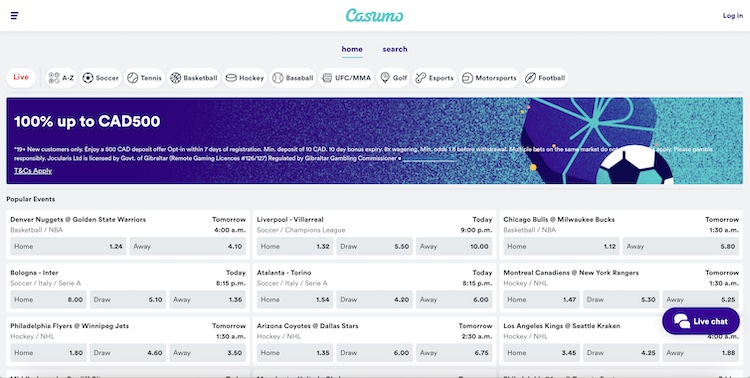The height and width of the screenshot is (378, 750).
Task: Click the 100% up to CAD500 banner
Action: 375,141
